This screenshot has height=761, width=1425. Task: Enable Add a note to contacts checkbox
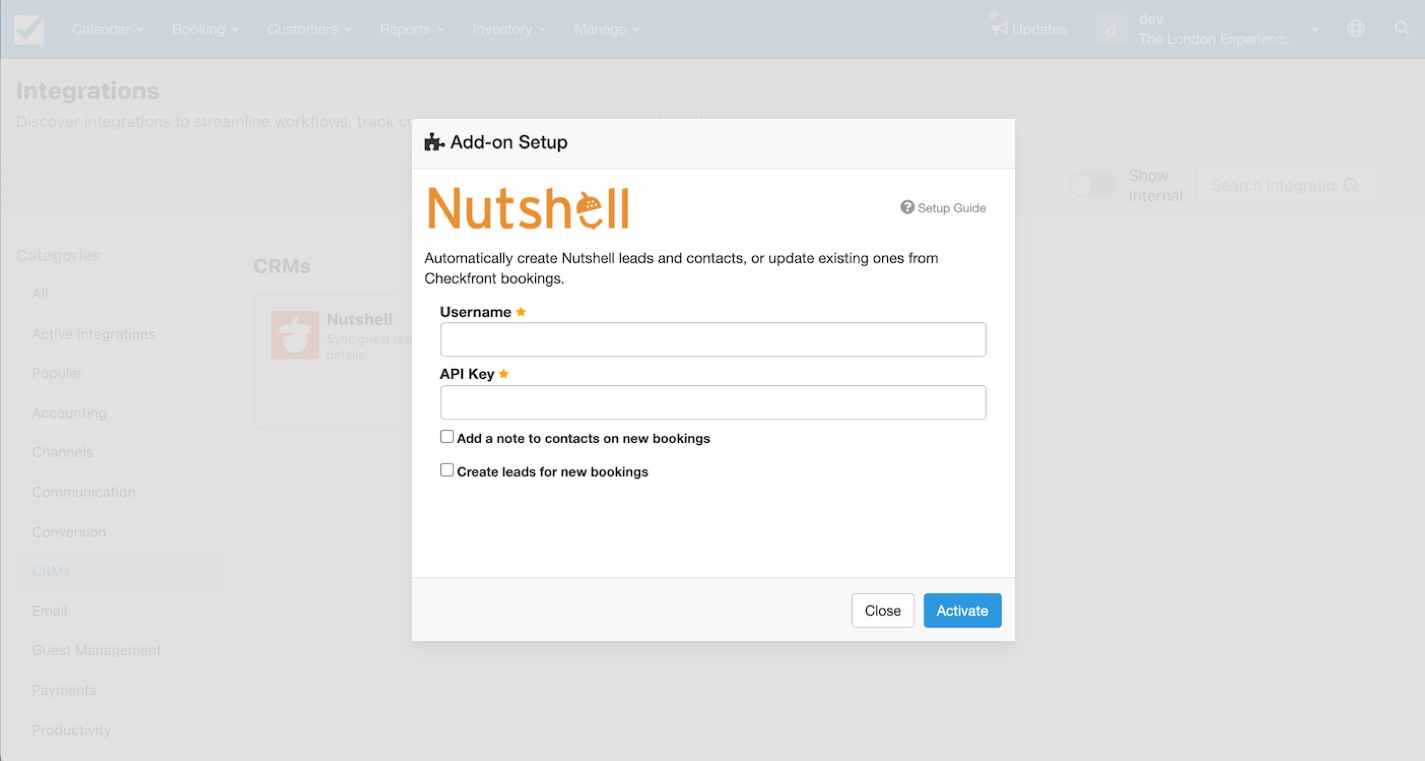click(x=447, y=437)
